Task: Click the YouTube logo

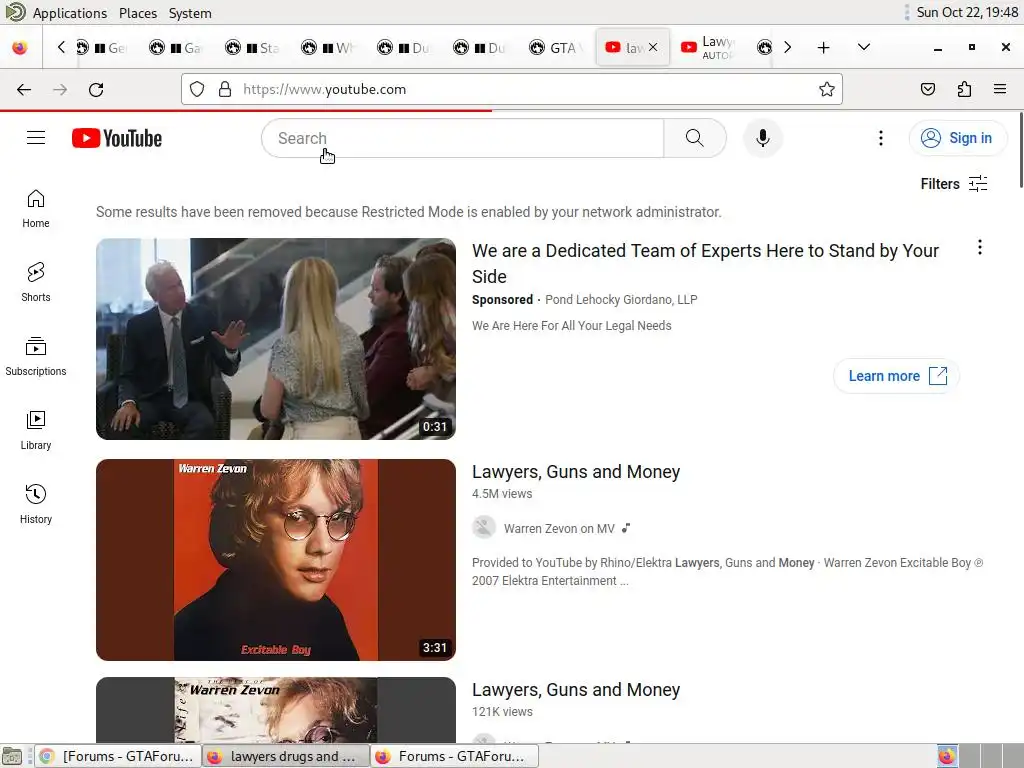Action: pos(117,138)
